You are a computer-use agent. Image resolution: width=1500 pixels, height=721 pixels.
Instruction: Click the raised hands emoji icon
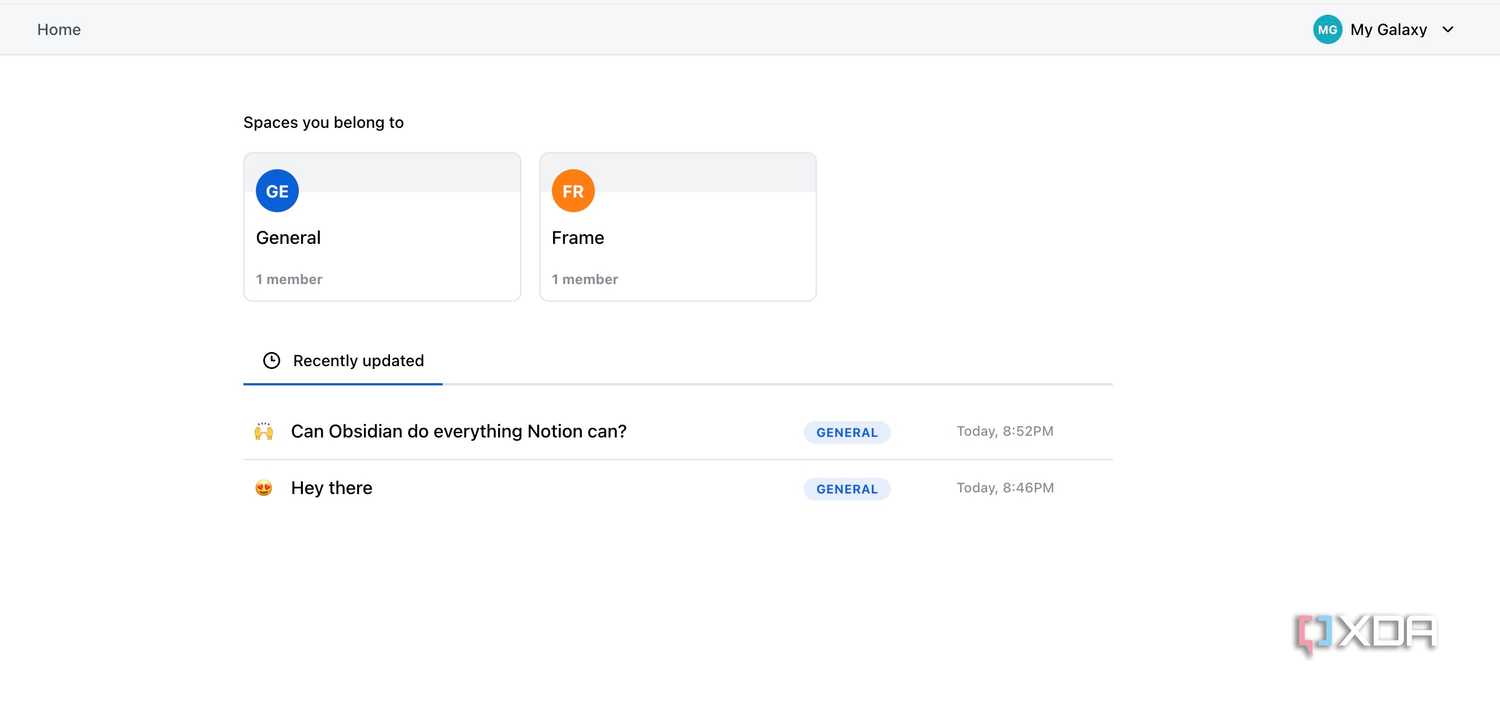coord(264,432)
